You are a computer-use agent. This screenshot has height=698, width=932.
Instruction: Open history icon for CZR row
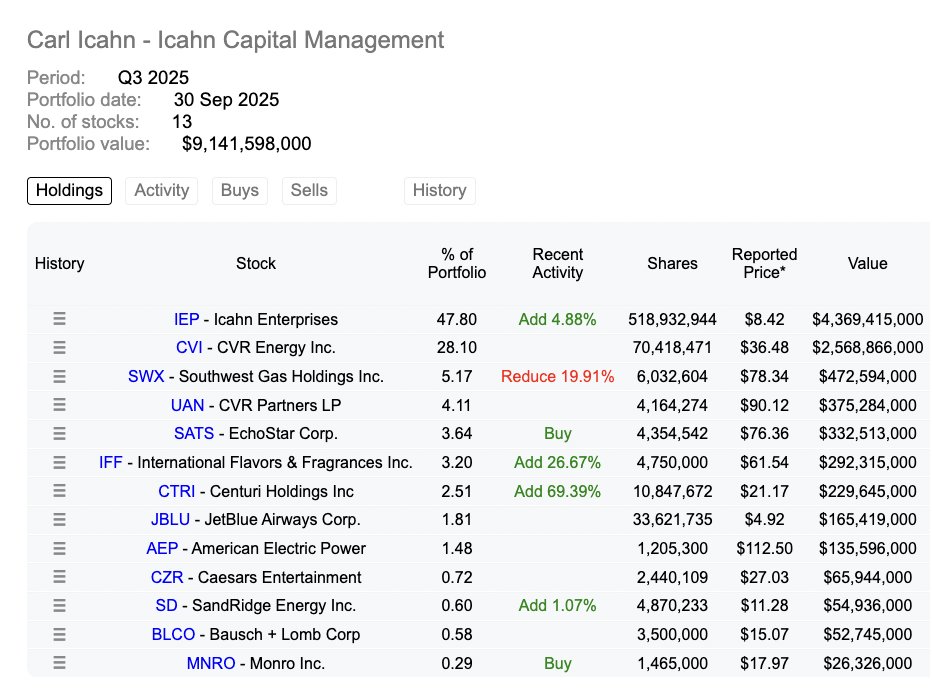59,577
